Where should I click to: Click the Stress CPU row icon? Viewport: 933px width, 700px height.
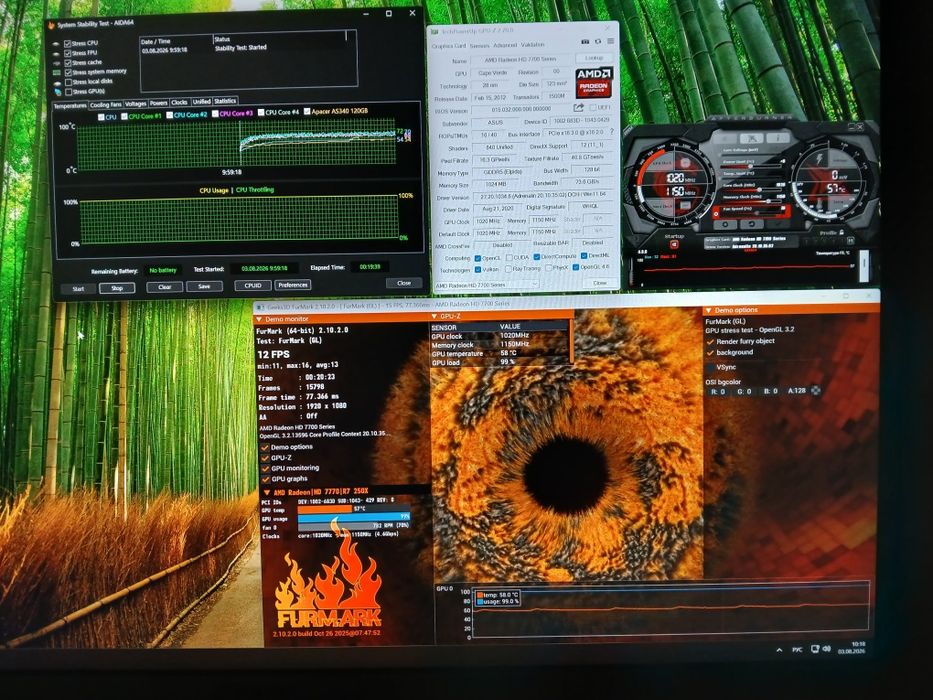(56, 44)
